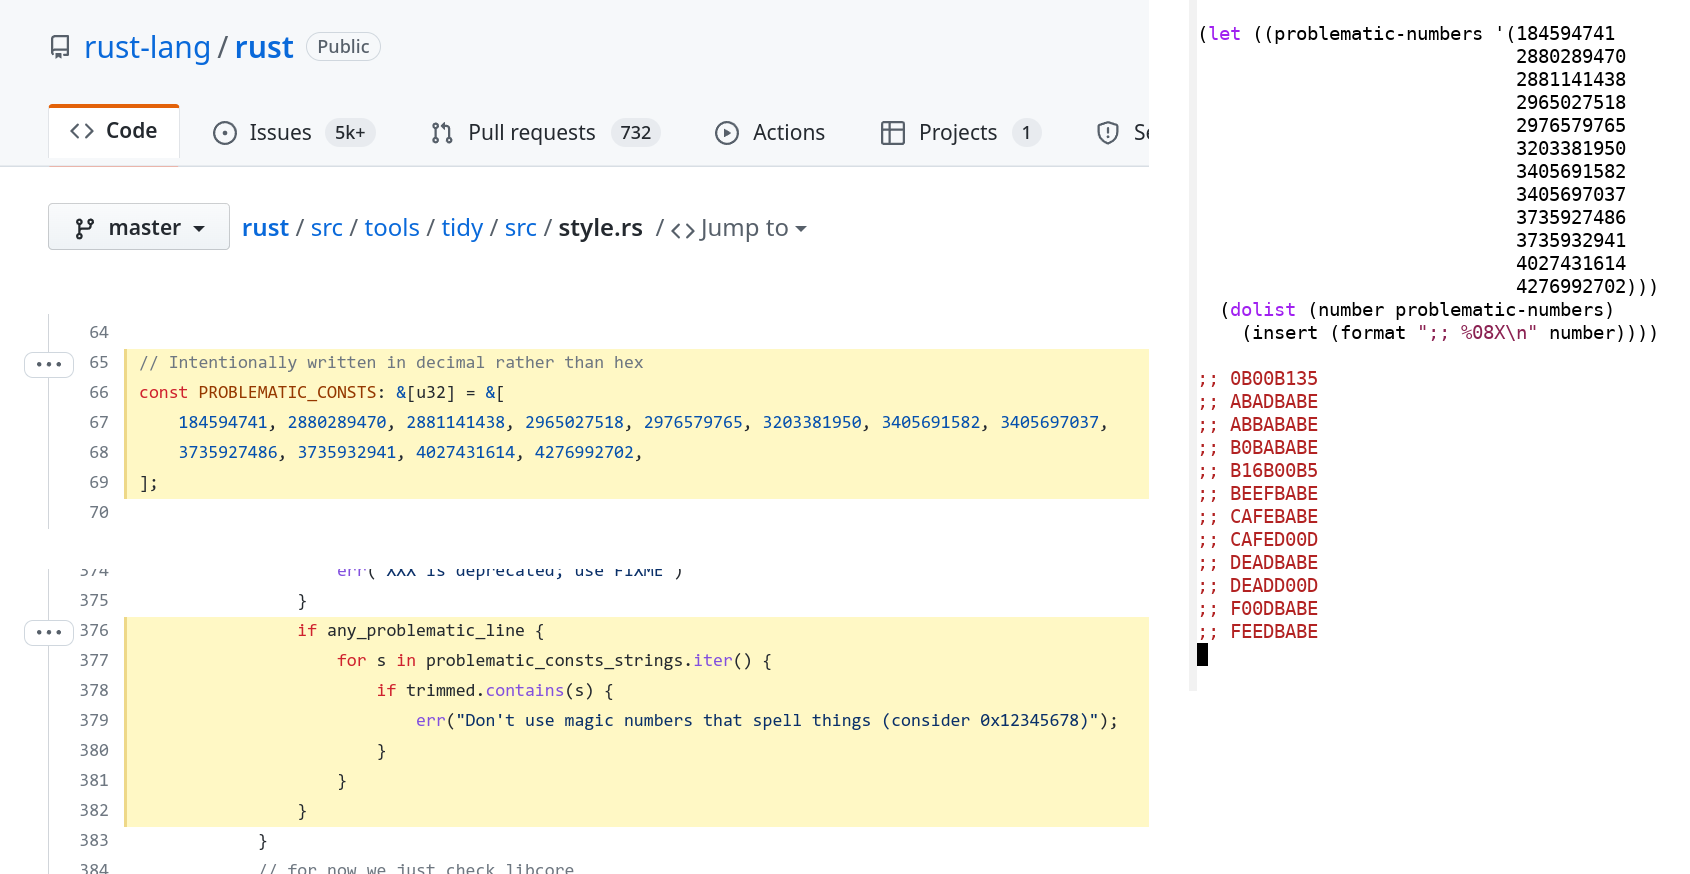Screen dimensions: 1690x874
Task: Click the Issues circle icon
Action: coord(225,133)
